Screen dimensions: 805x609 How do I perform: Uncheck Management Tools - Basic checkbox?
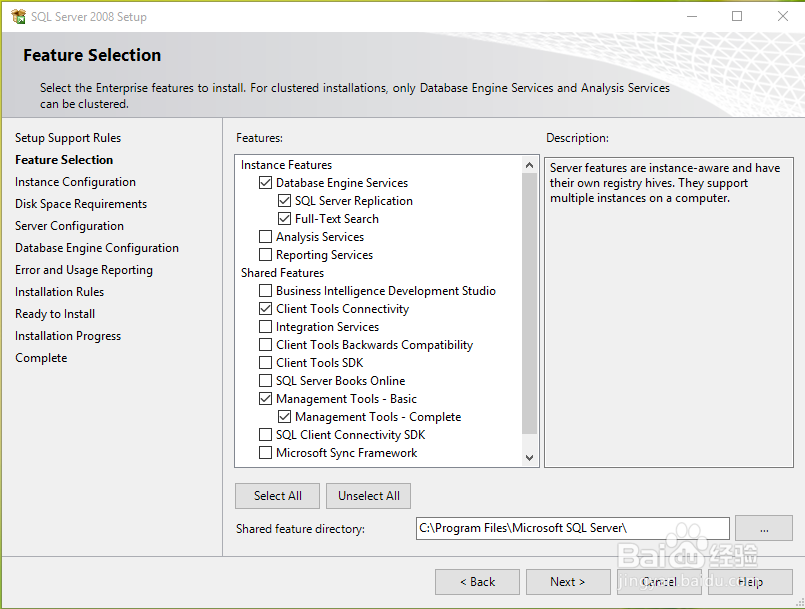(x=265, y=398)
